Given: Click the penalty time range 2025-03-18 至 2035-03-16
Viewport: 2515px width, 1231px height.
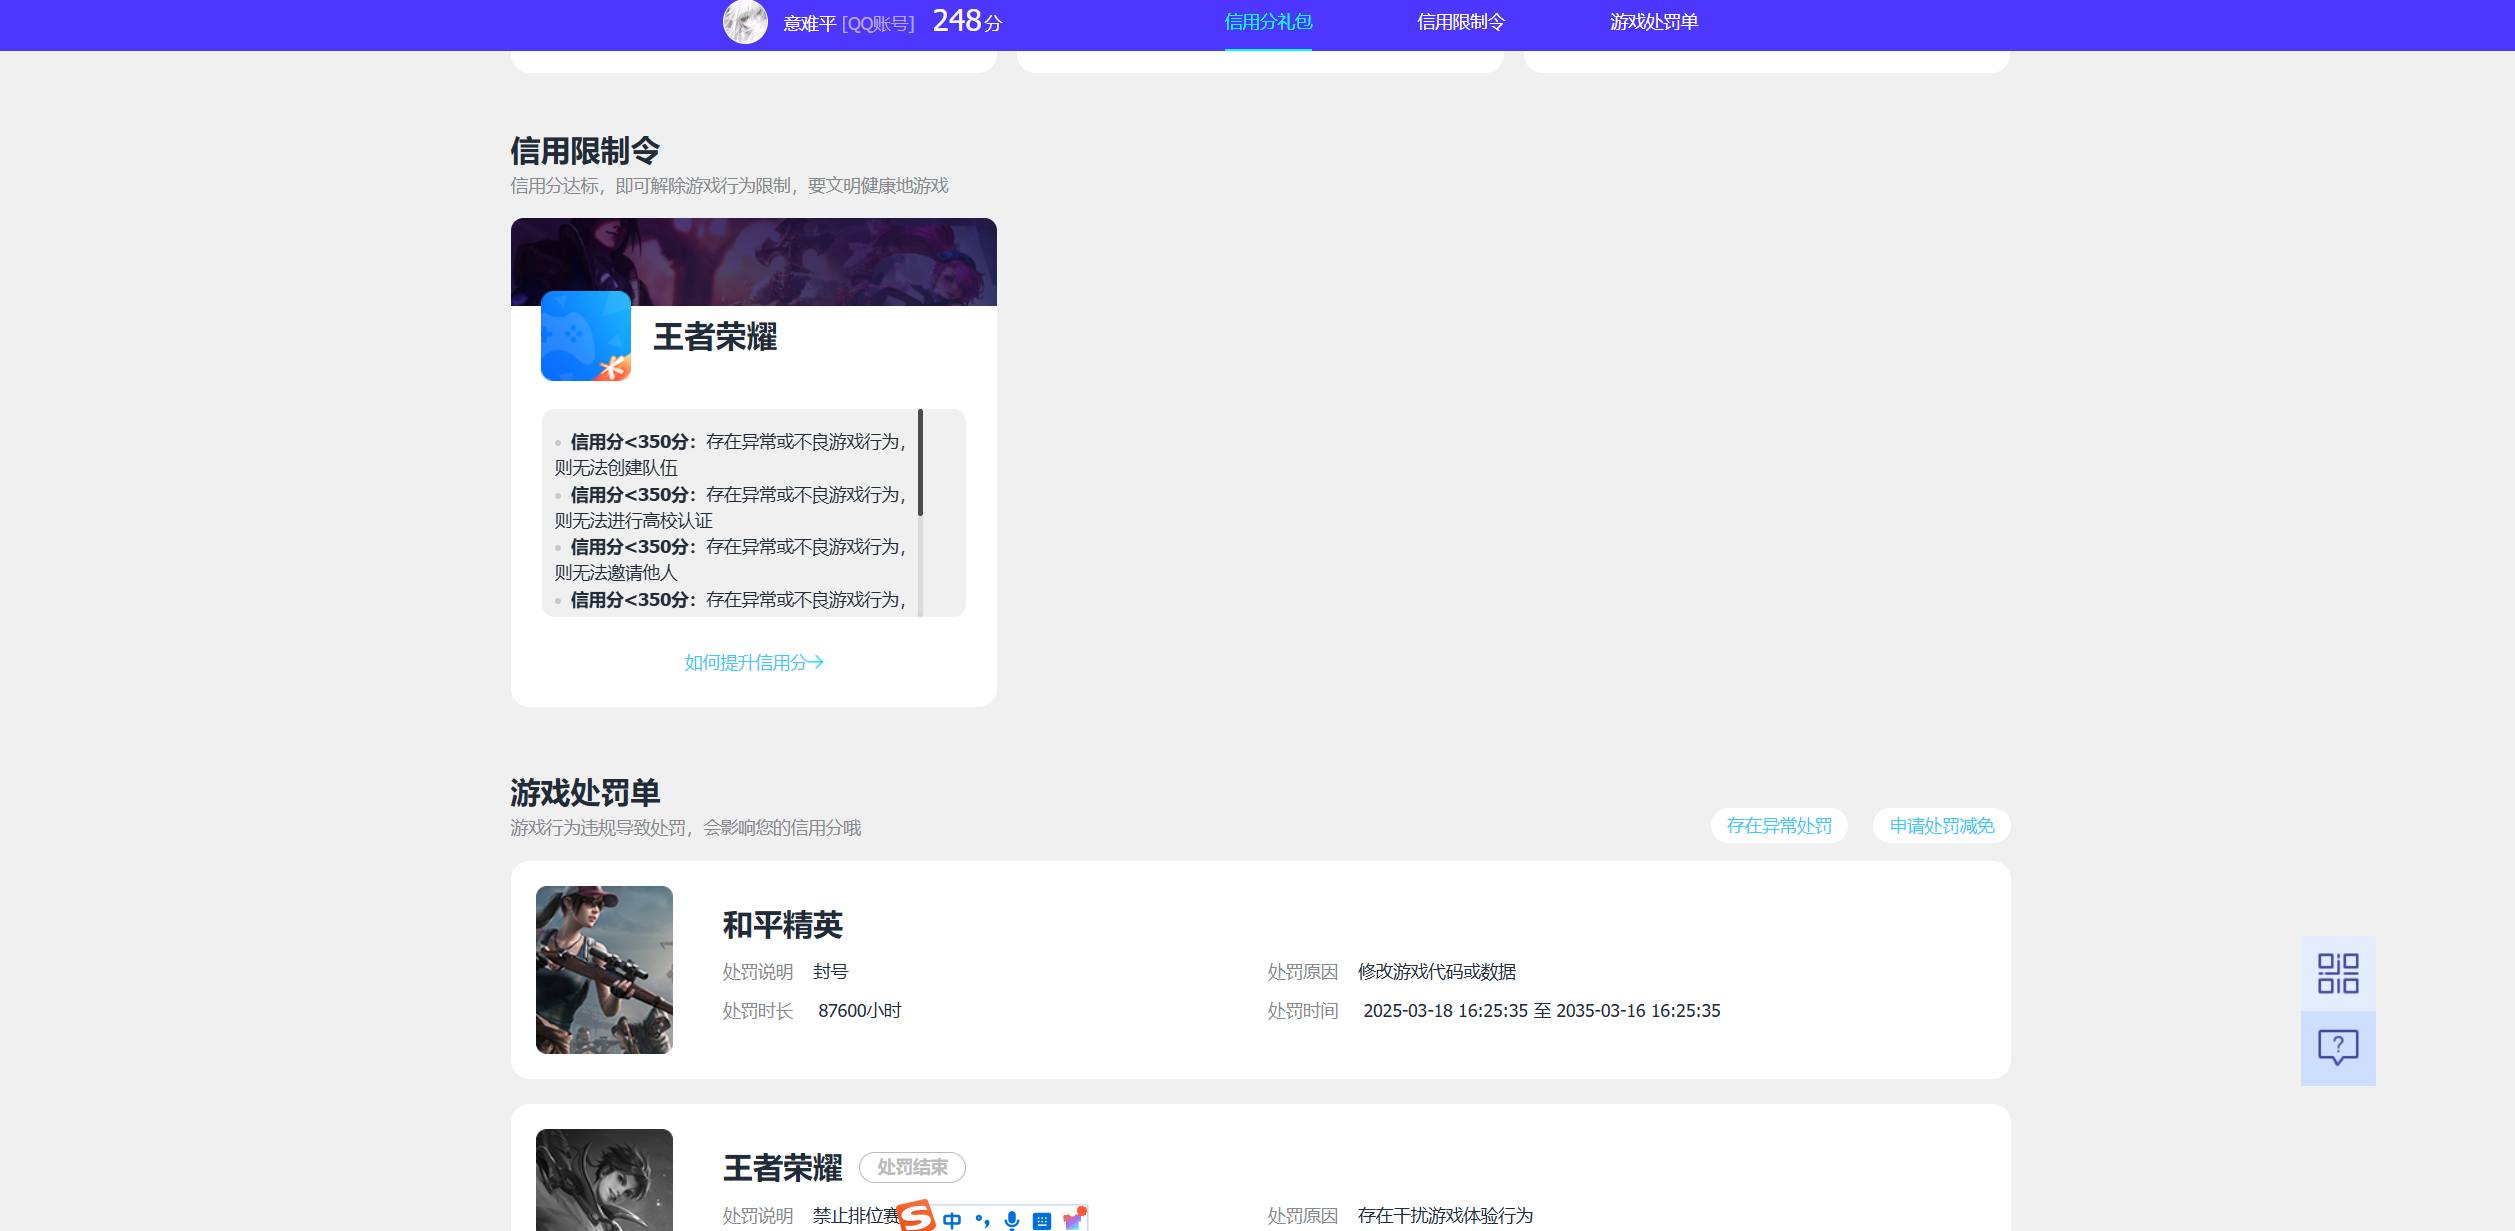Looking at the screenshot, I should click(x=1542, y=1011).
